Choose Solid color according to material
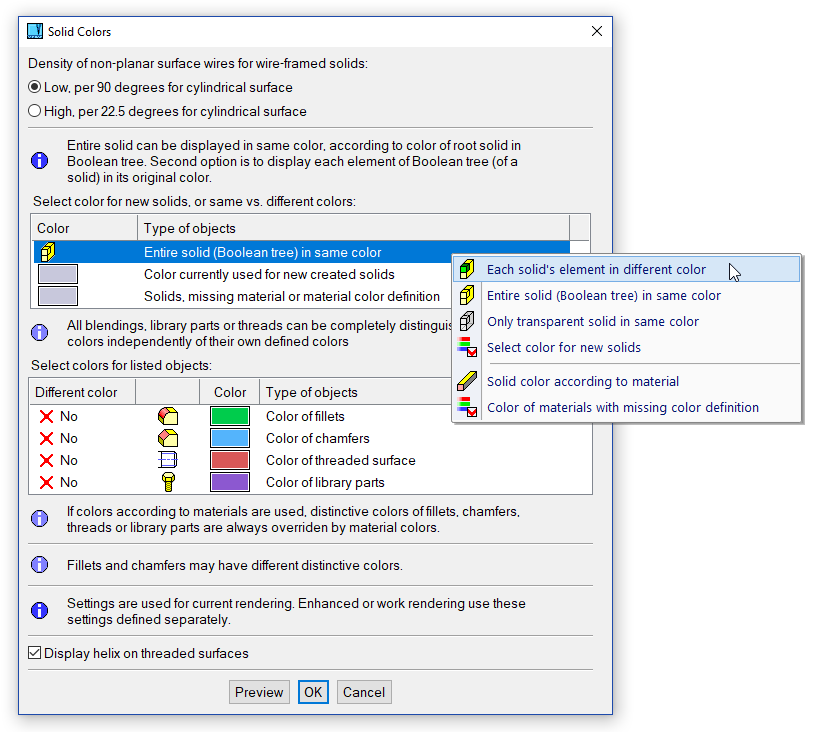 pos(582,382)
